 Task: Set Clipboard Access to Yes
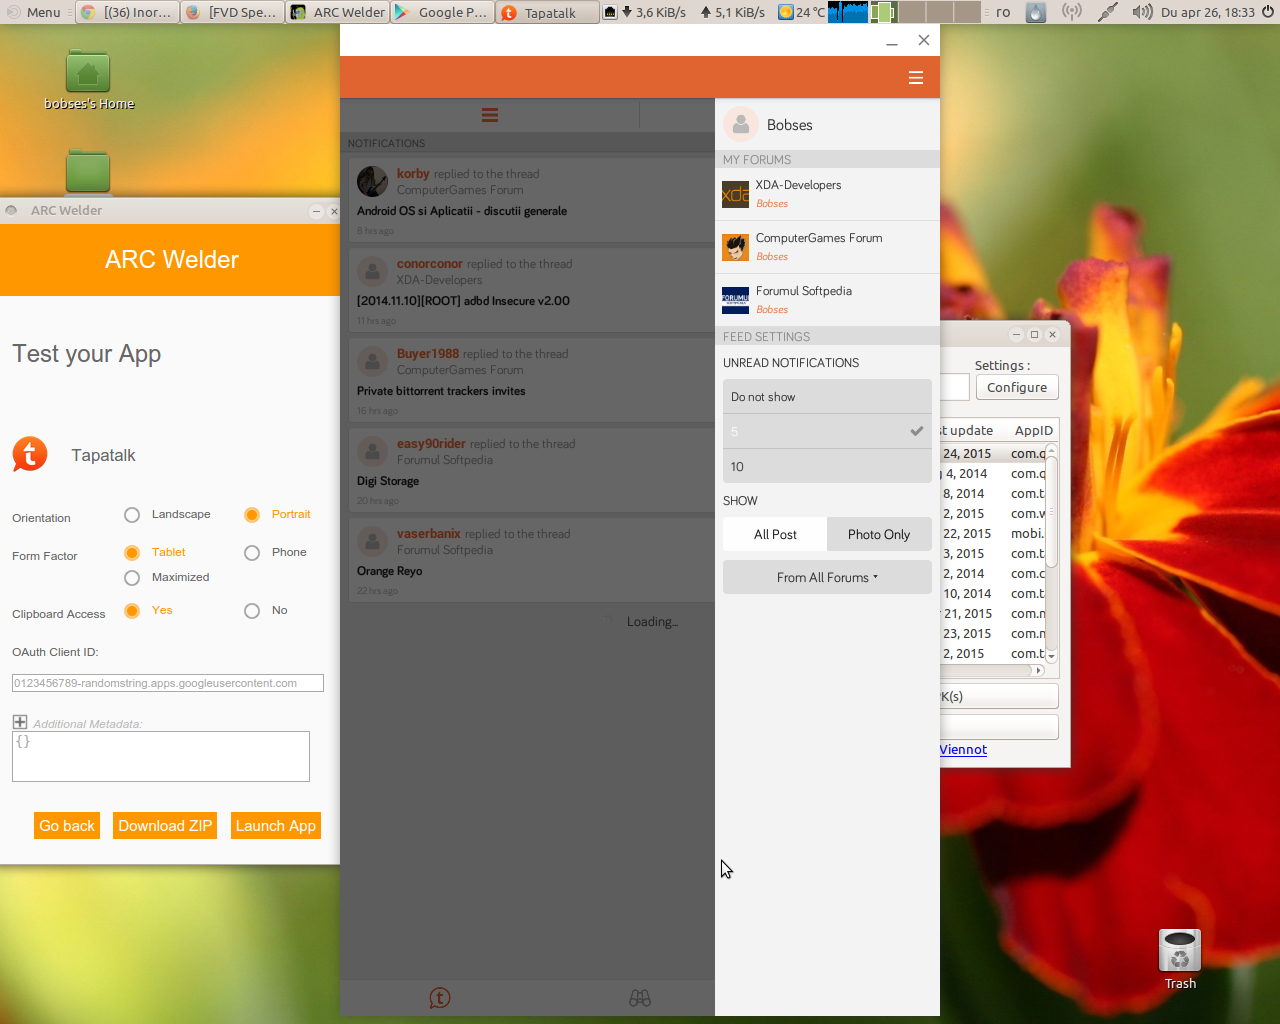click(x=132, y=611)
